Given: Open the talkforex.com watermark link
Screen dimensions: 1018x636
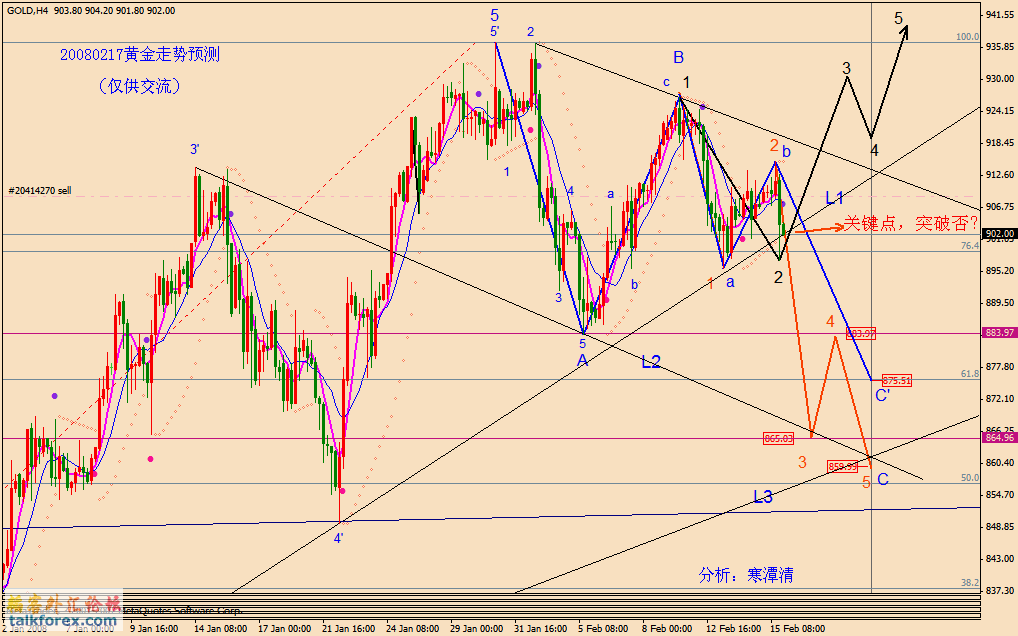Looking at the screenshot, I should click(x=58, y=621).
